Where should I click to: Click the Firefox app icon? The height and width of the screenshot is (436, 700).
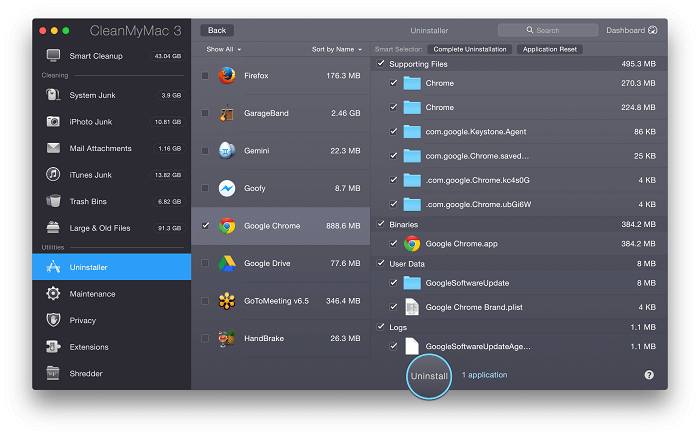click(x=227, y=75)
